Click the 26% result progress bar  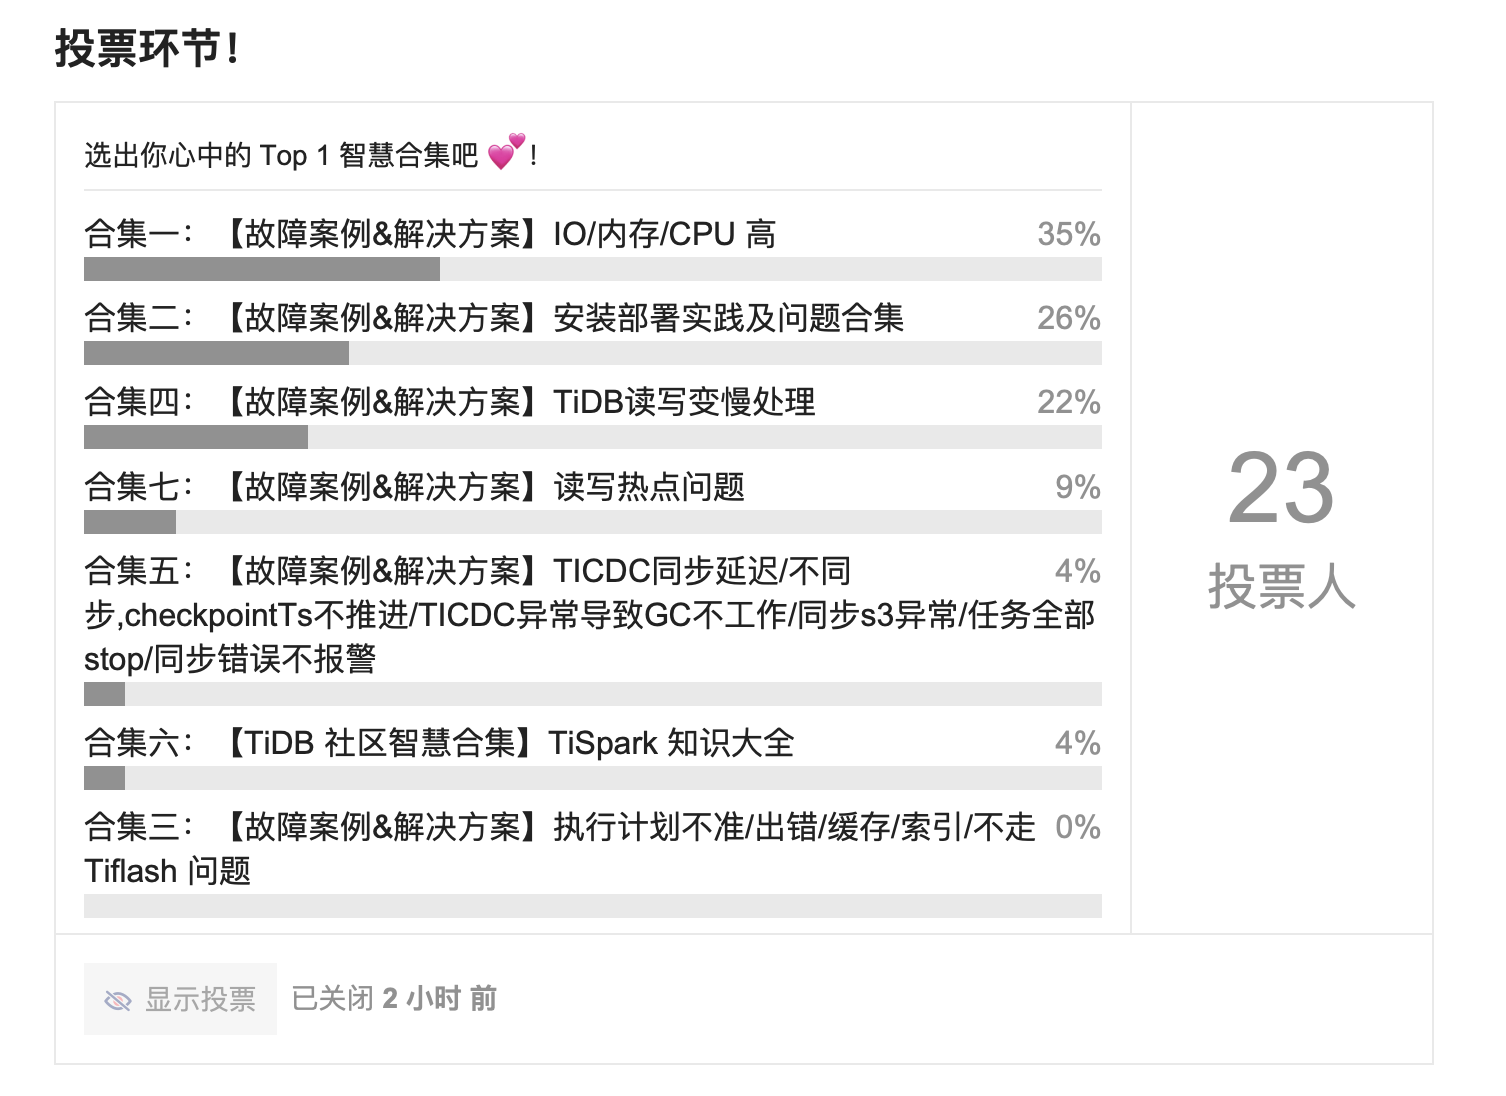(x=592, y=353)
